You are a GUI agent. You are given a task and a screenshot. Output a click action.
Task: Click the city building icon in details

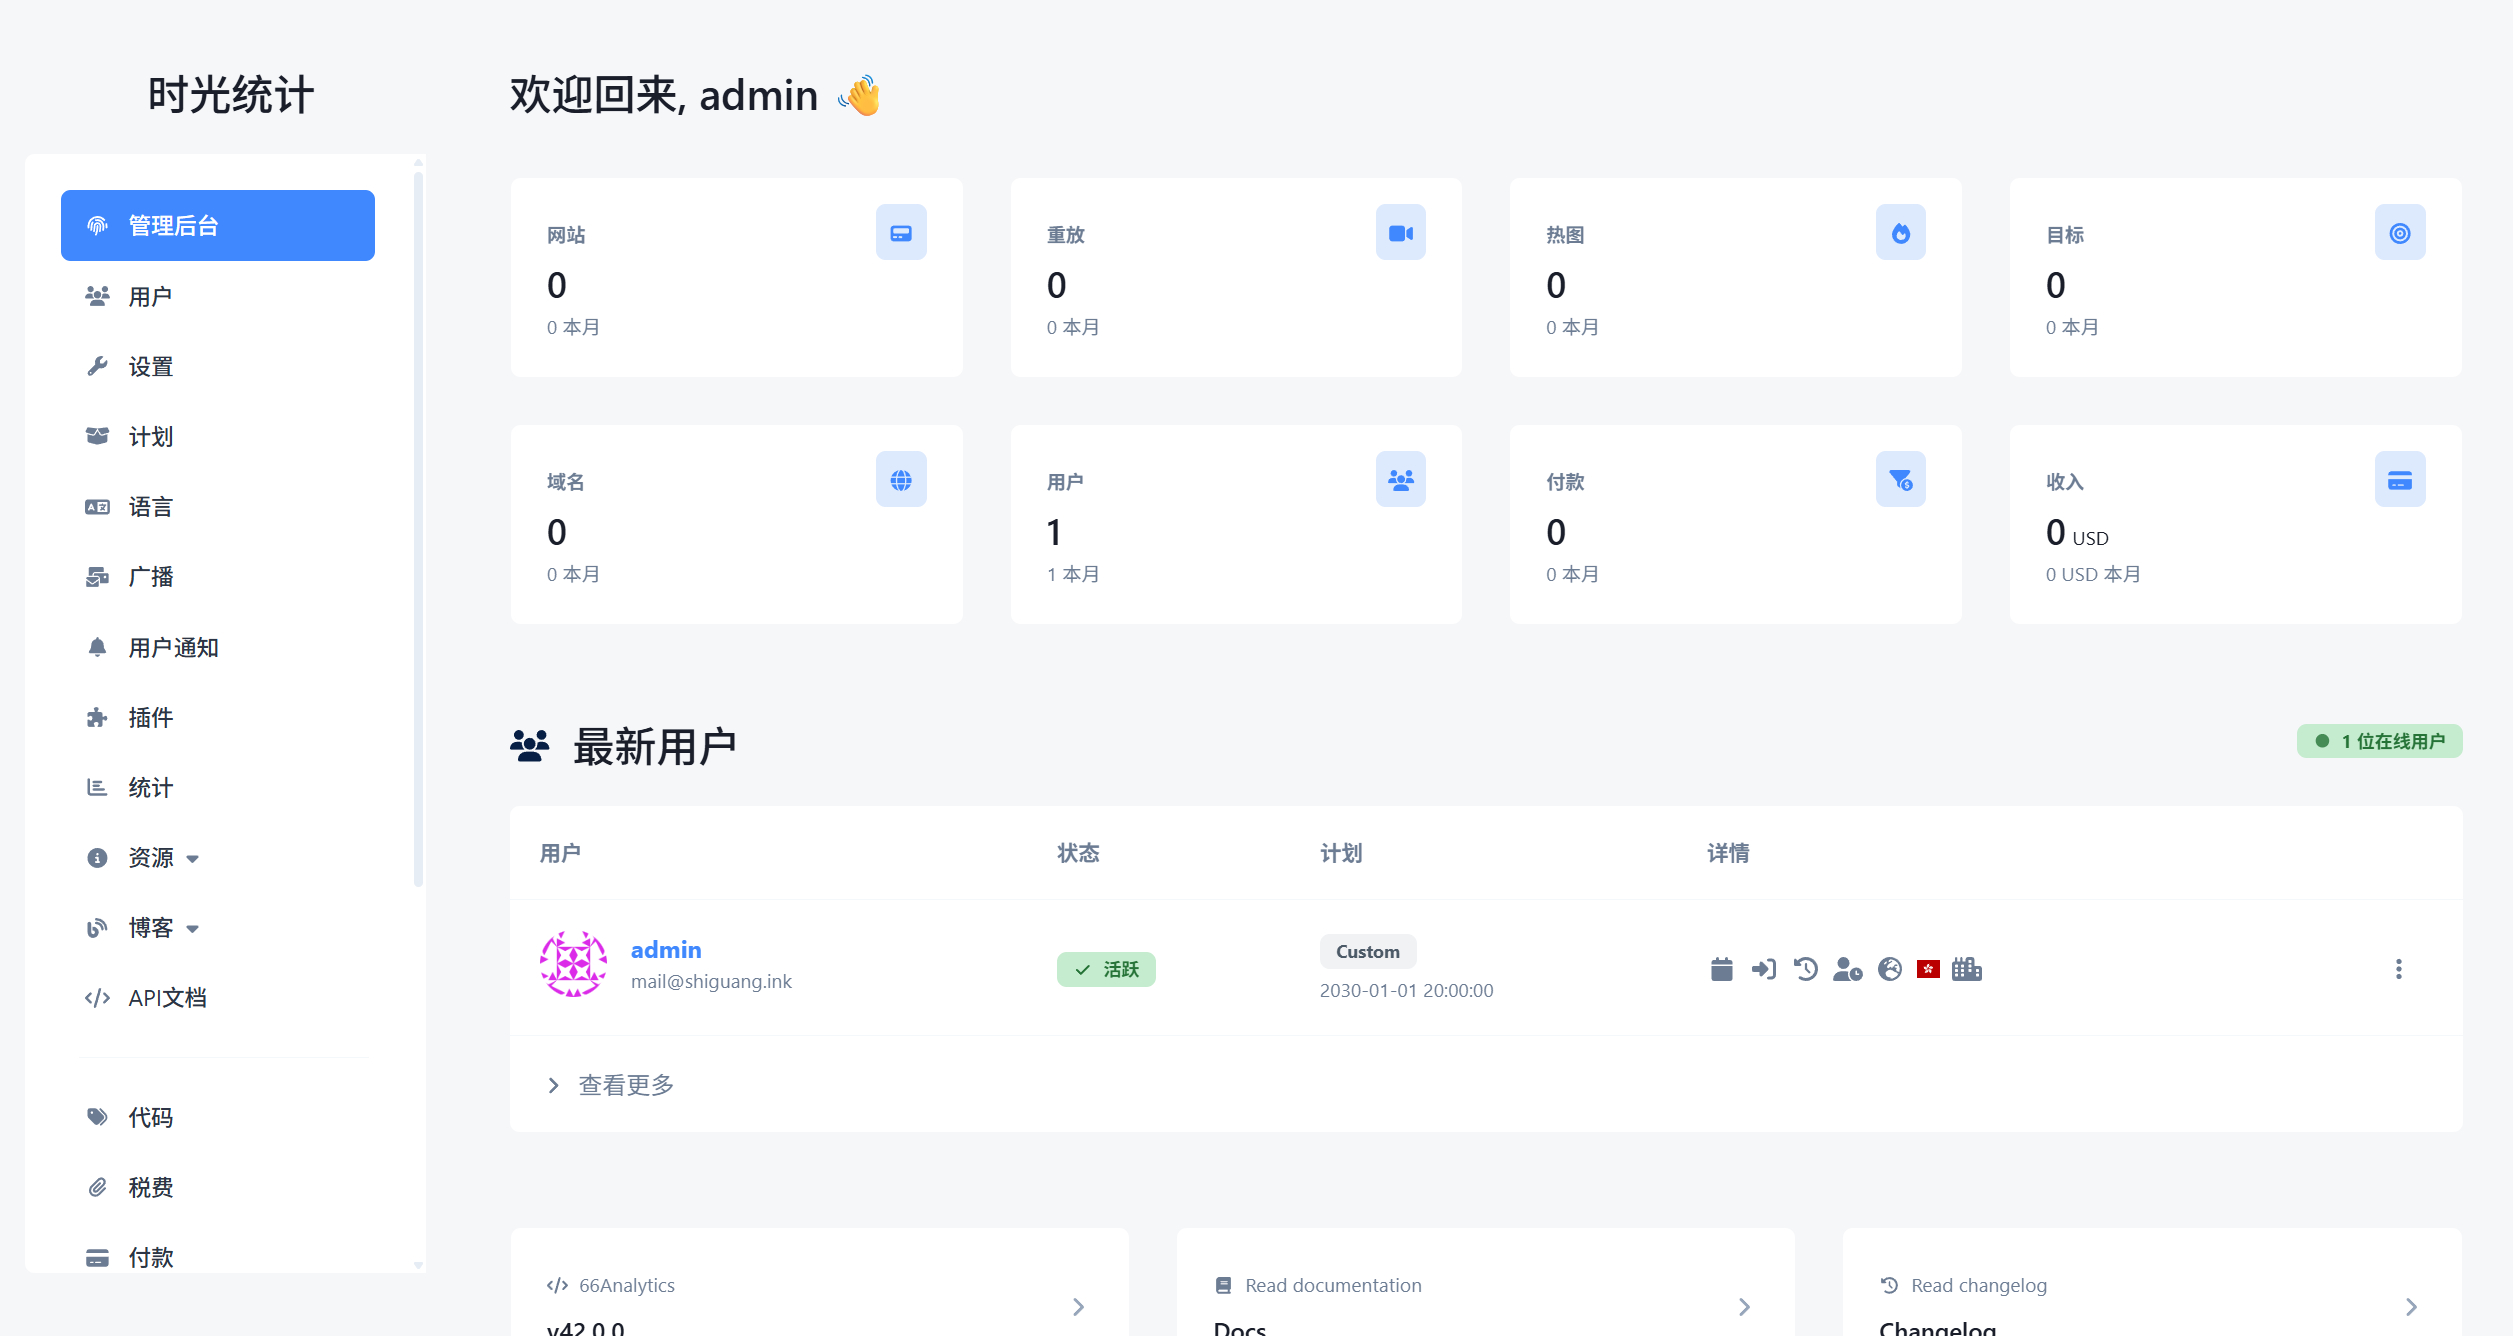click(x=1966, y=969)
